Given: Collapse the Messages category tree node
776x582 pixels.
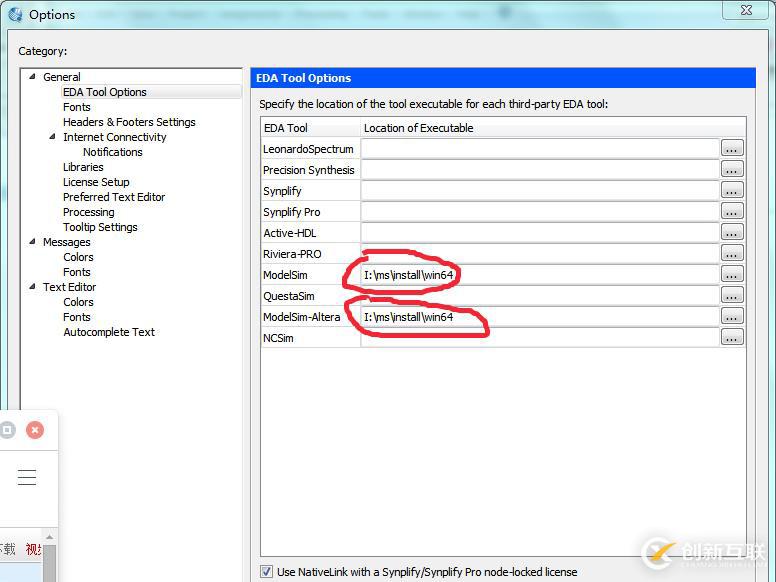Looking at the screenshot, I should pyautogui.click(x=33, y=242).
